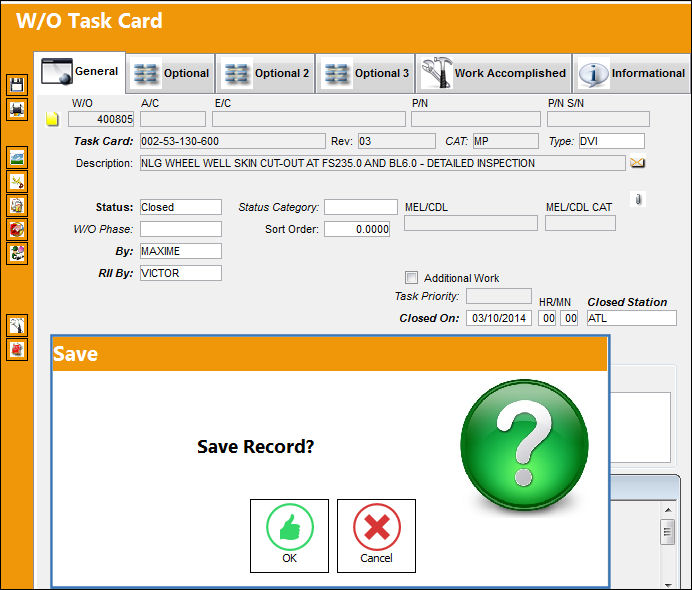Image resolution: width=692 pixels, height=590 pixels.
Task: Tick the Additional Work checkbox
Action: [411, 278]
